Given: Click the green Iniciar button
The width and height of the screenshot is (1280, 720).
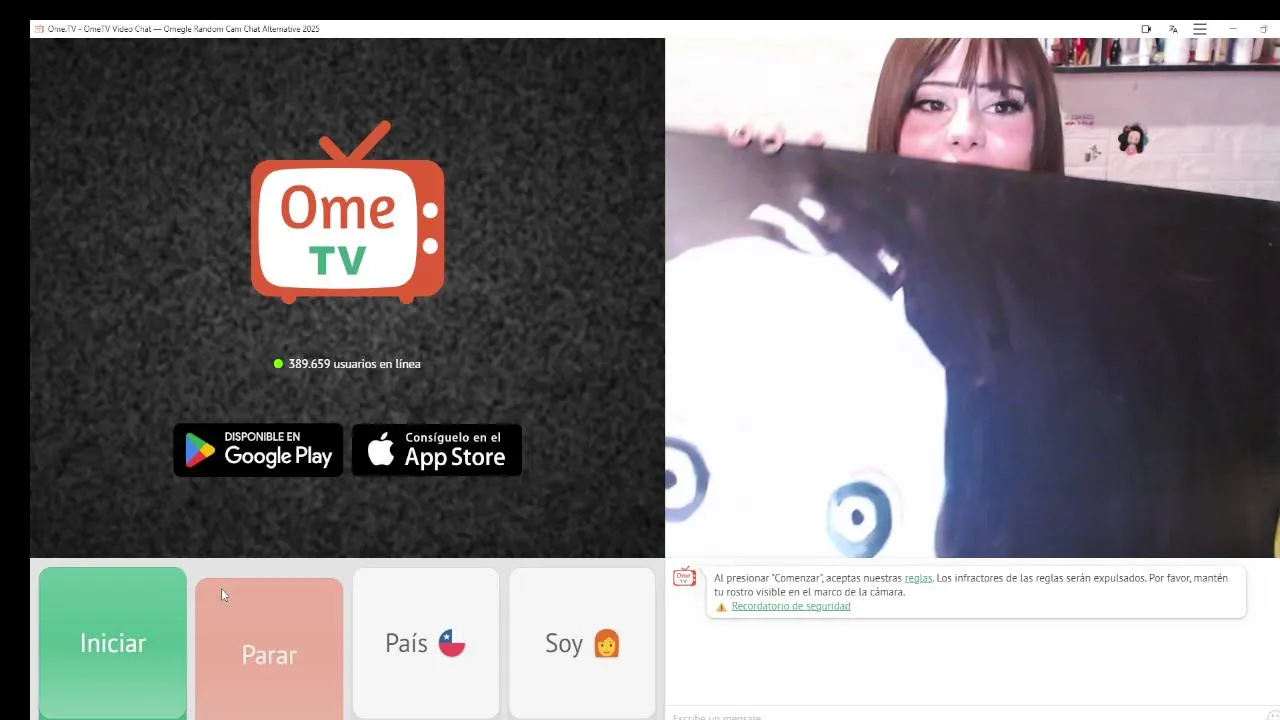Looking at the screenshot, I should coord(113,643).
